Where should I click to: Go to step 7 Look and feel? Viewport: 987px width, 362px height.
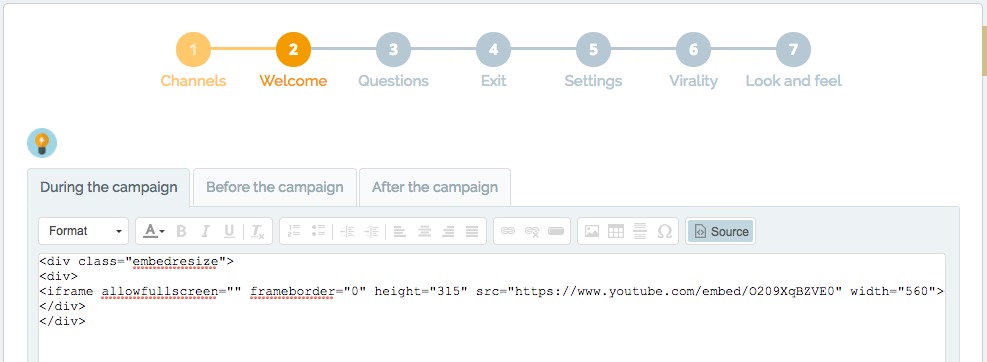click(x=794, y=60)
